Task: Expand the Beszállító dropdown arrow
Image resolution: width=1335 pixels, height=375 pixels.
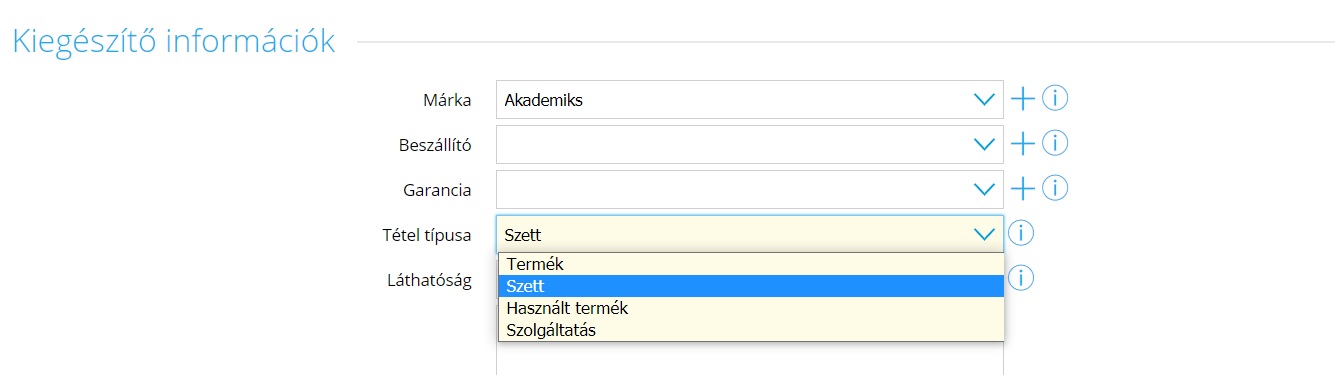Action: click(984, 145)
